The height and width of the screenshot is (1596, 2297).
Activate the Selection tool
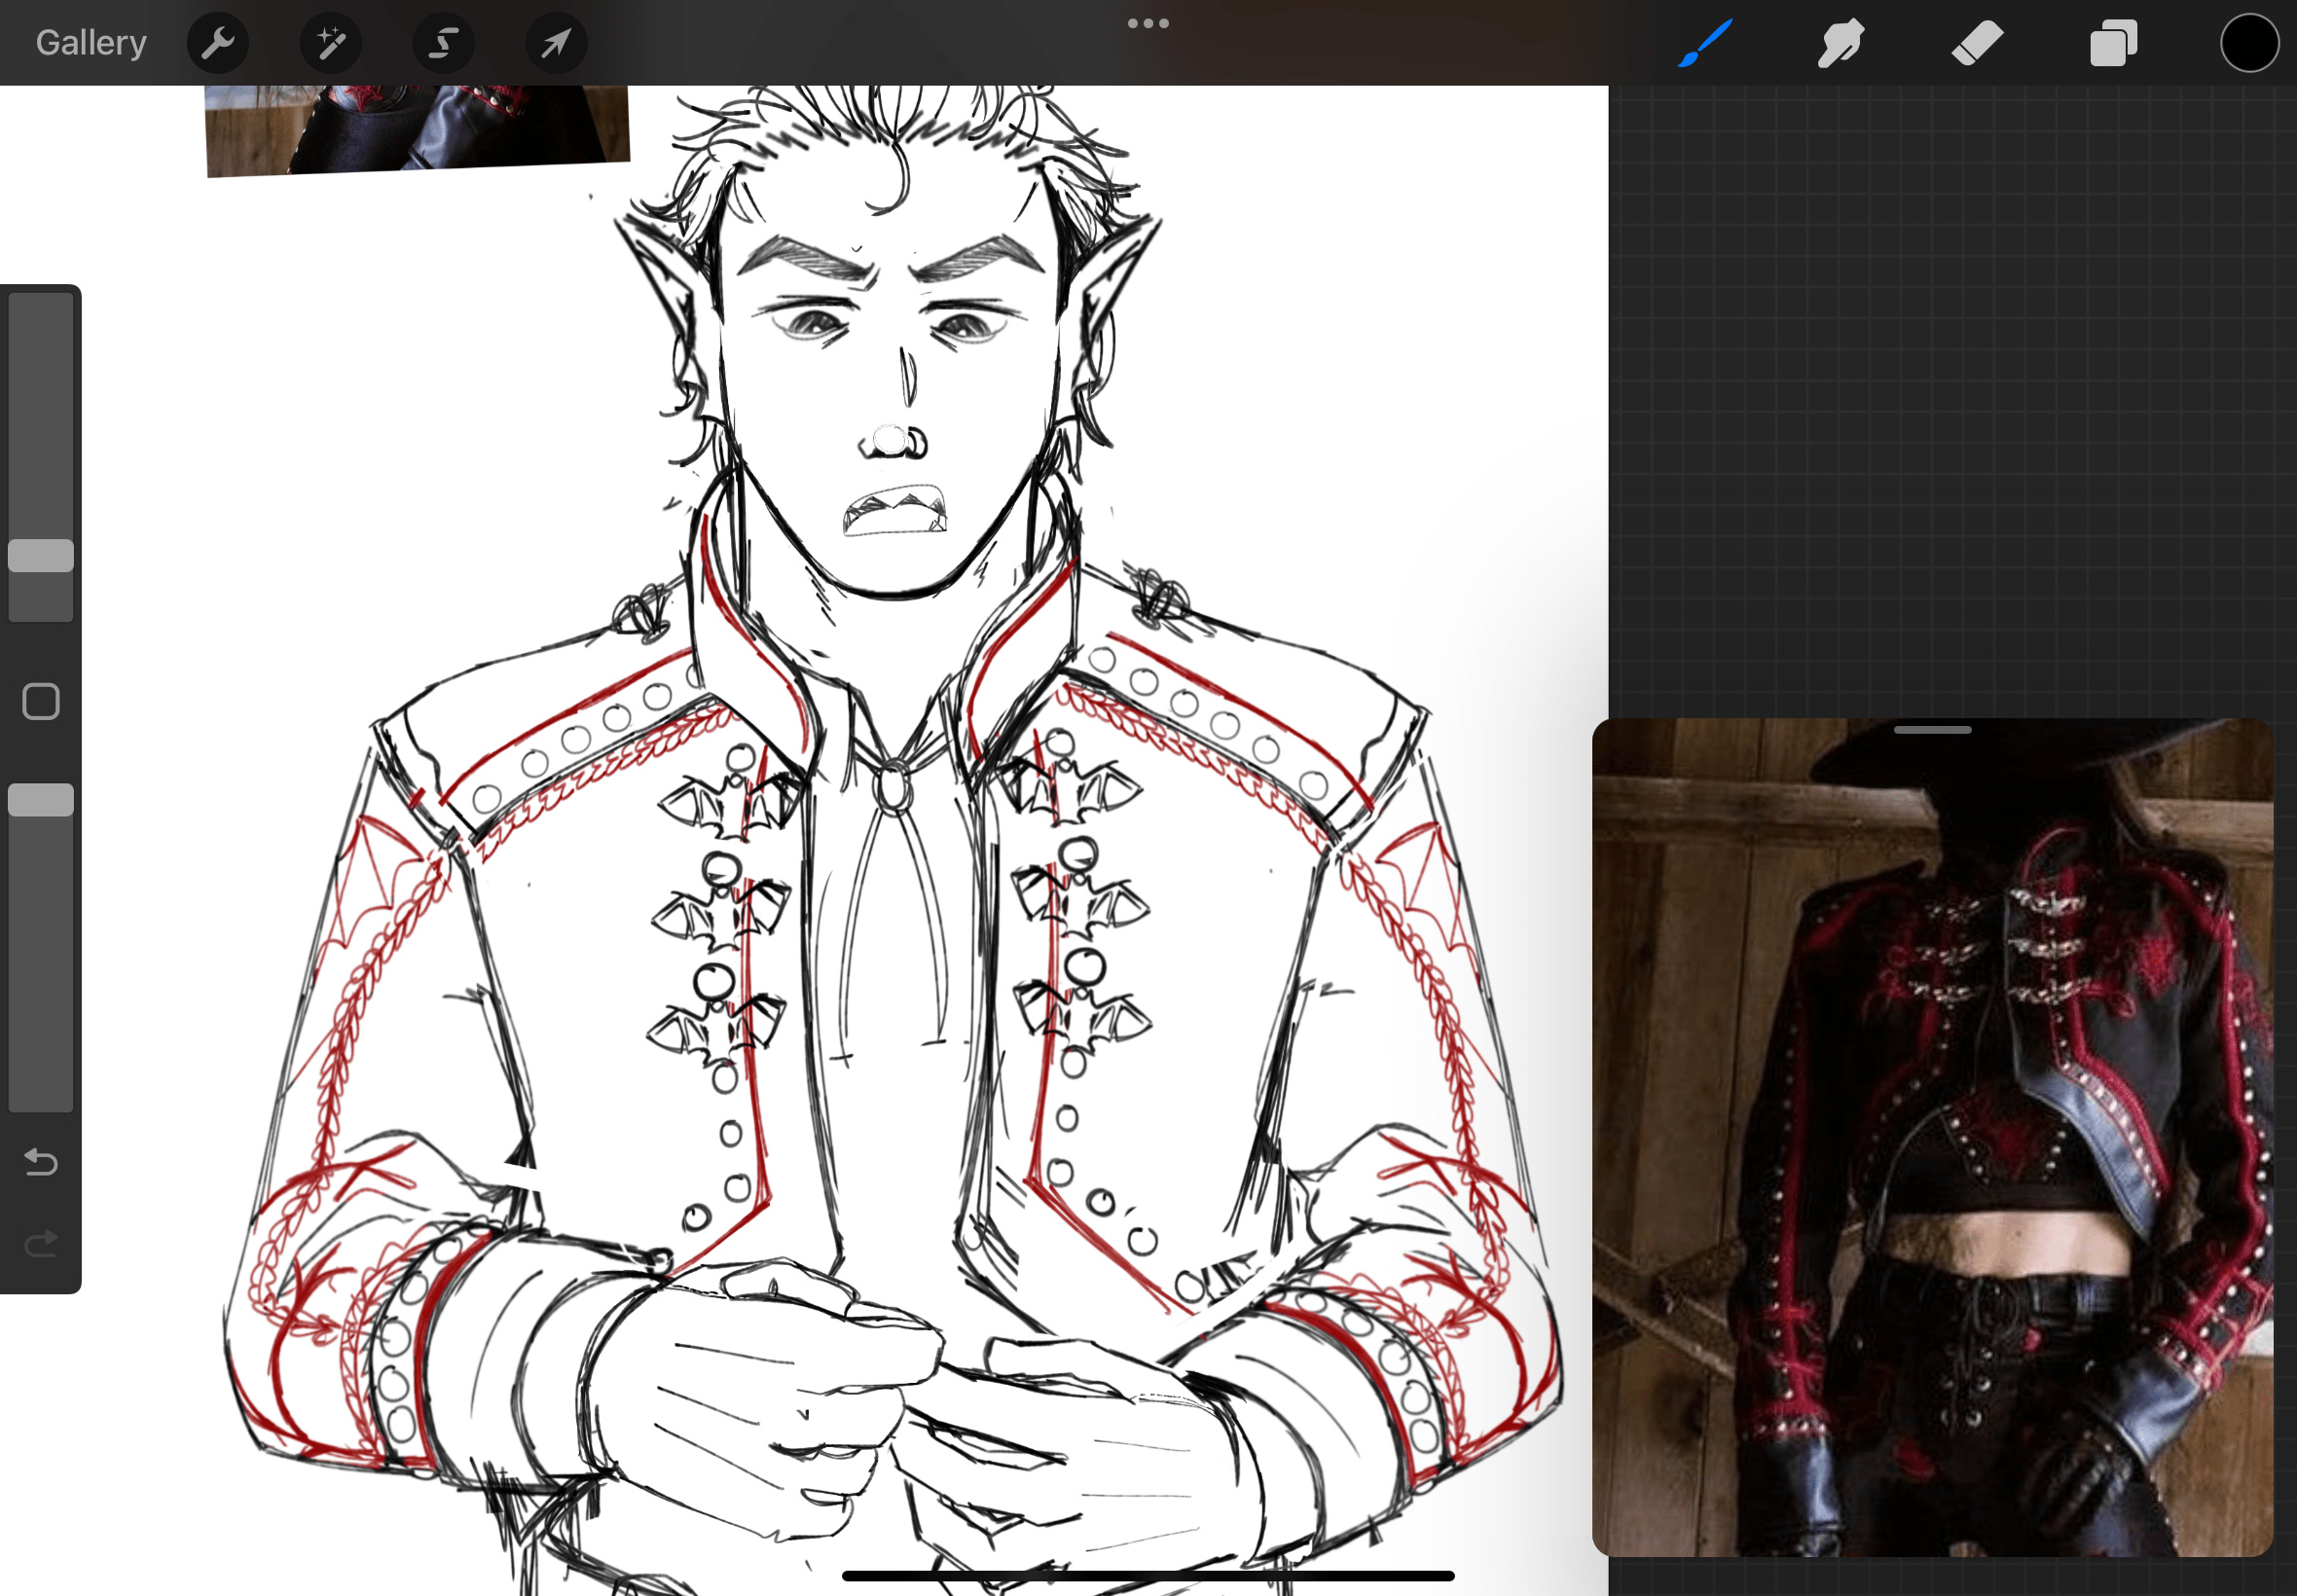pos(444,43)
